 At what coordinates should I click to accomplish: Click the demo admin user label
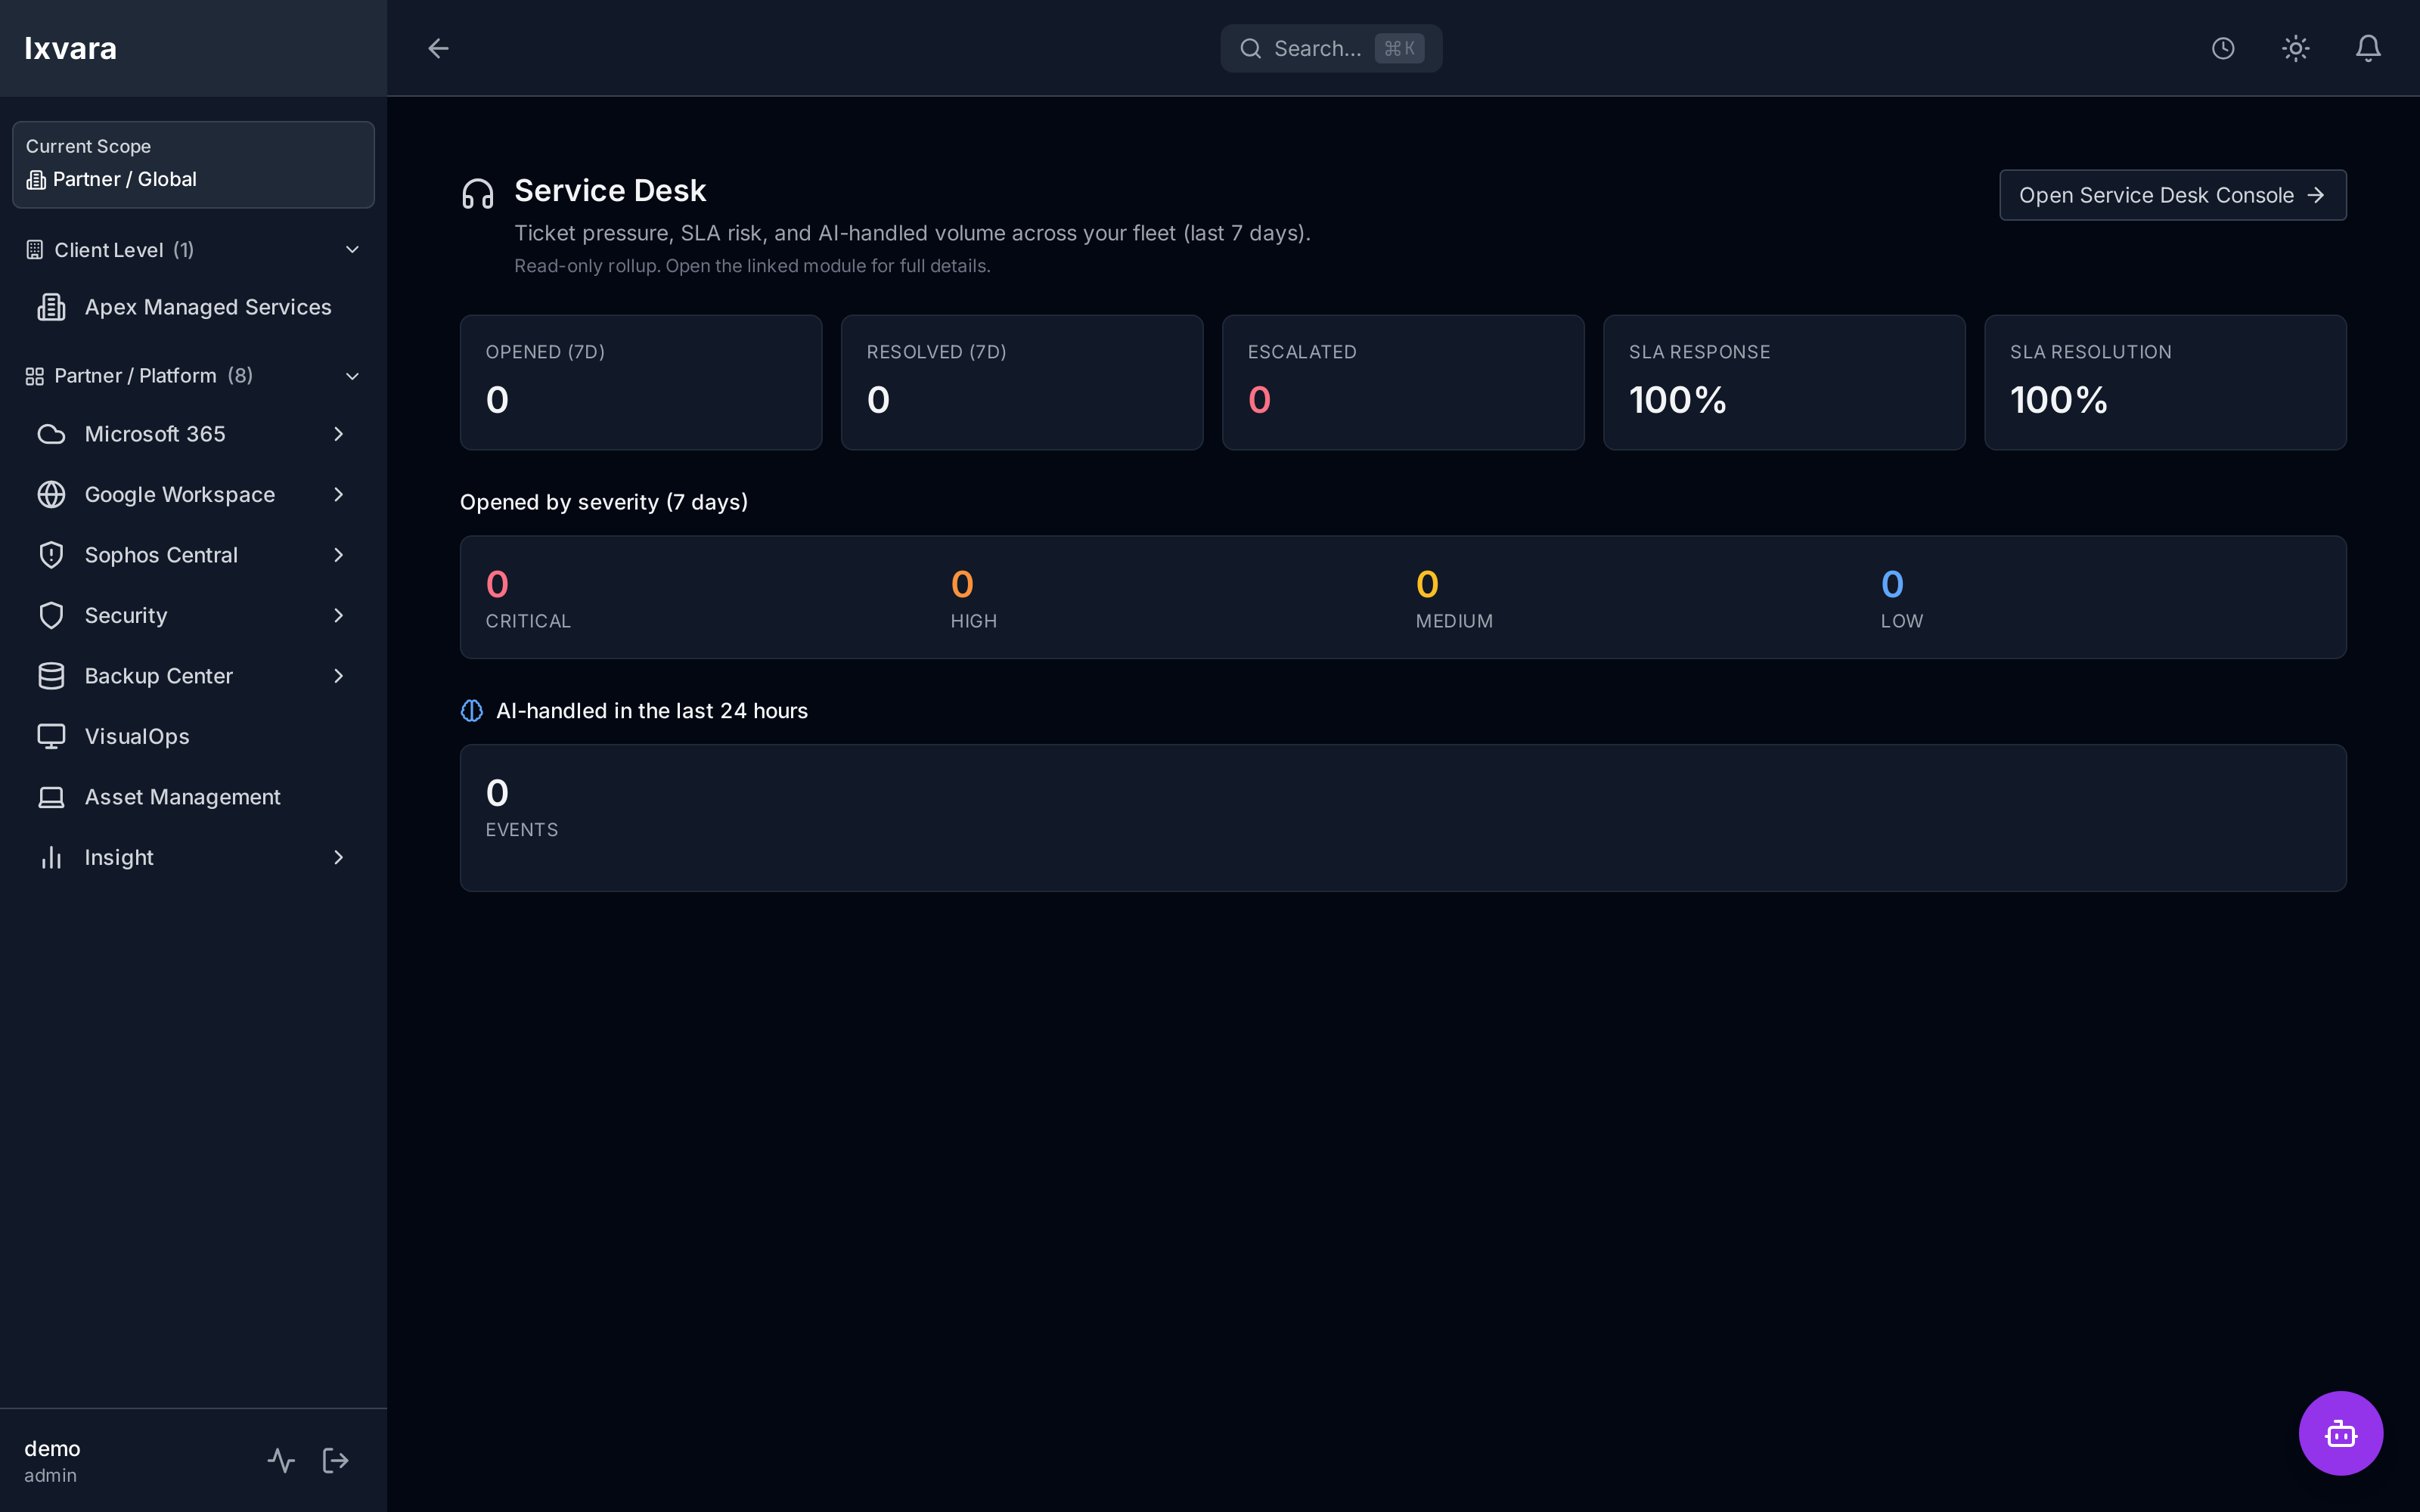[52, 1461]
